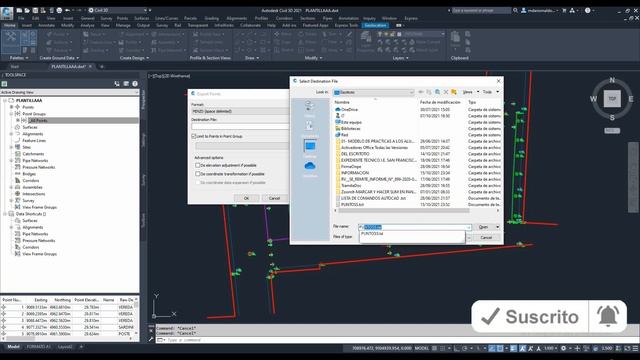This screenshot has height=360, width=640.
Task: Open 'Look in' folder dropdown
Action: click(x=373, y=92)
